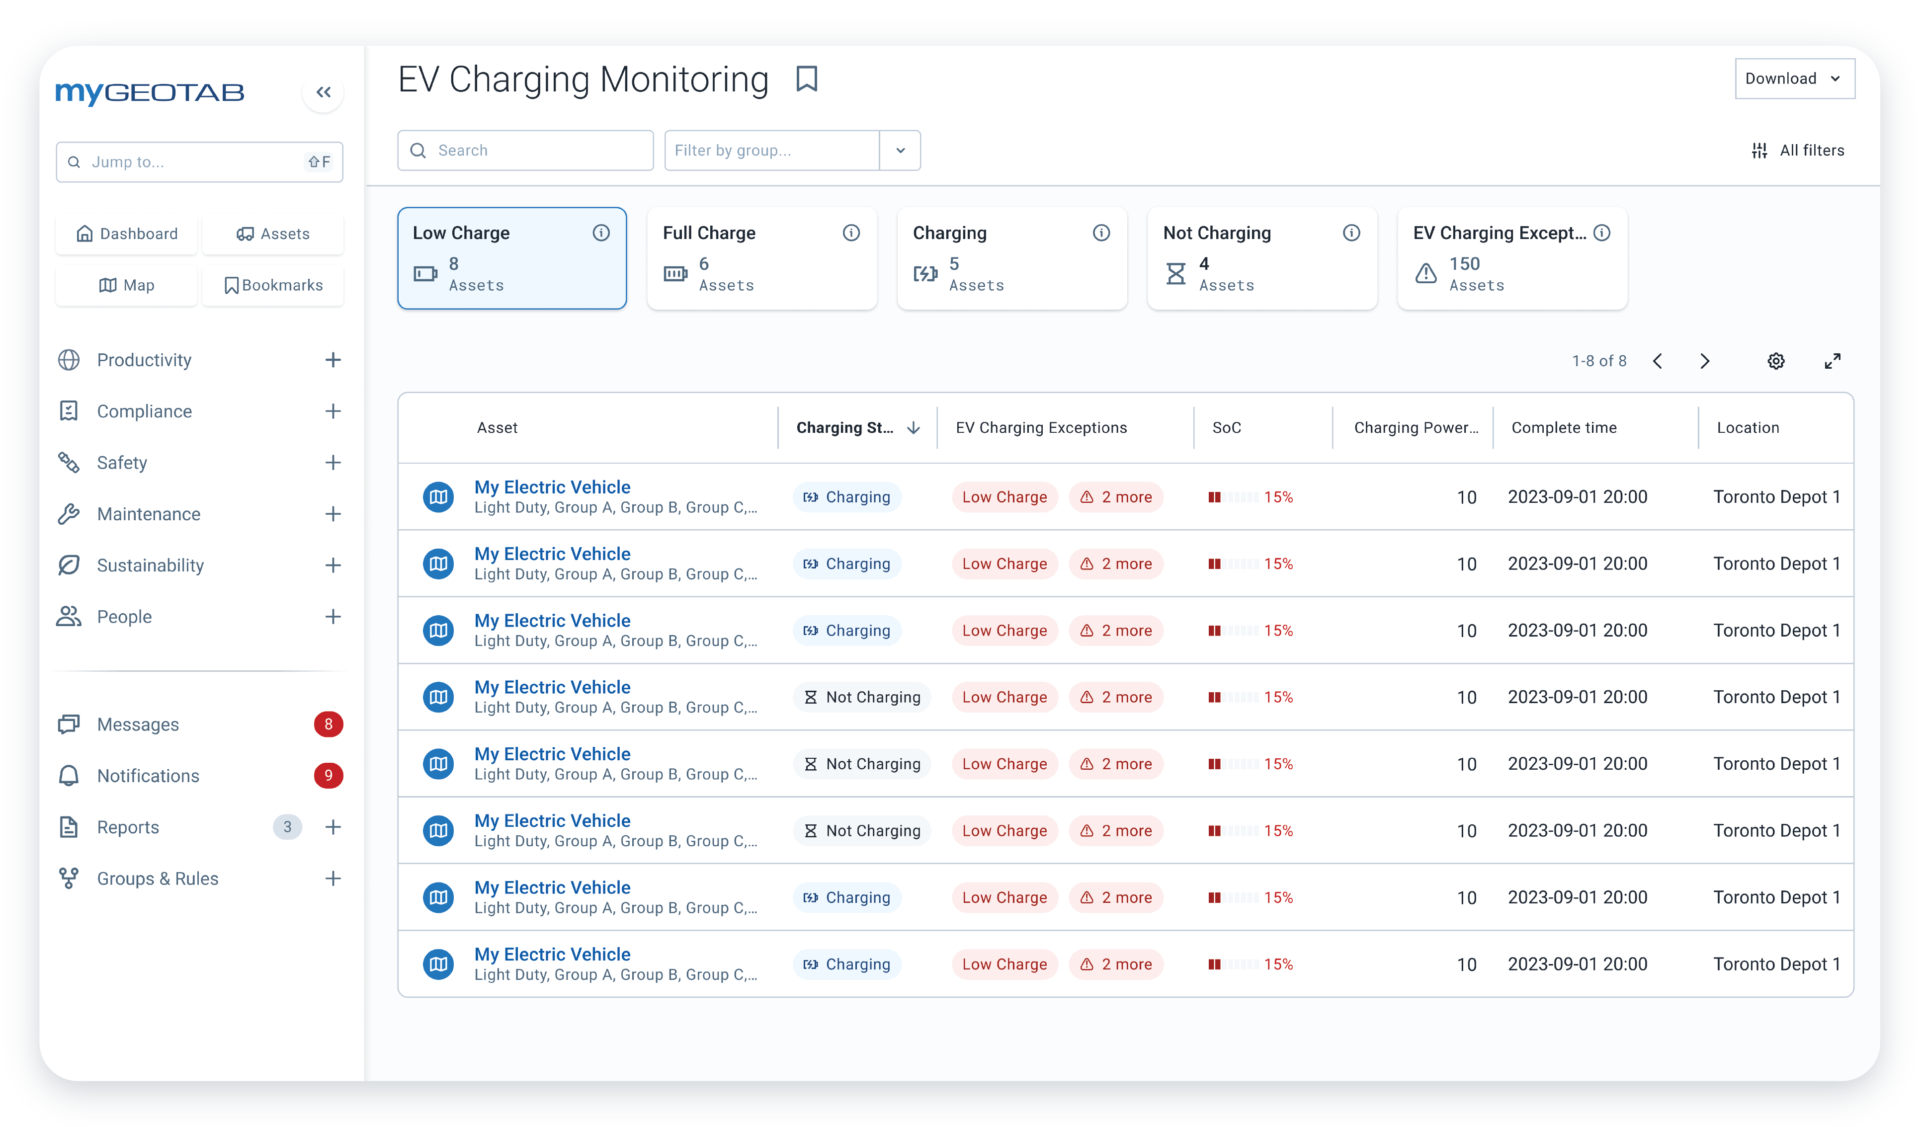
Task: Click the Dashboard button
Action: (127, 234)
